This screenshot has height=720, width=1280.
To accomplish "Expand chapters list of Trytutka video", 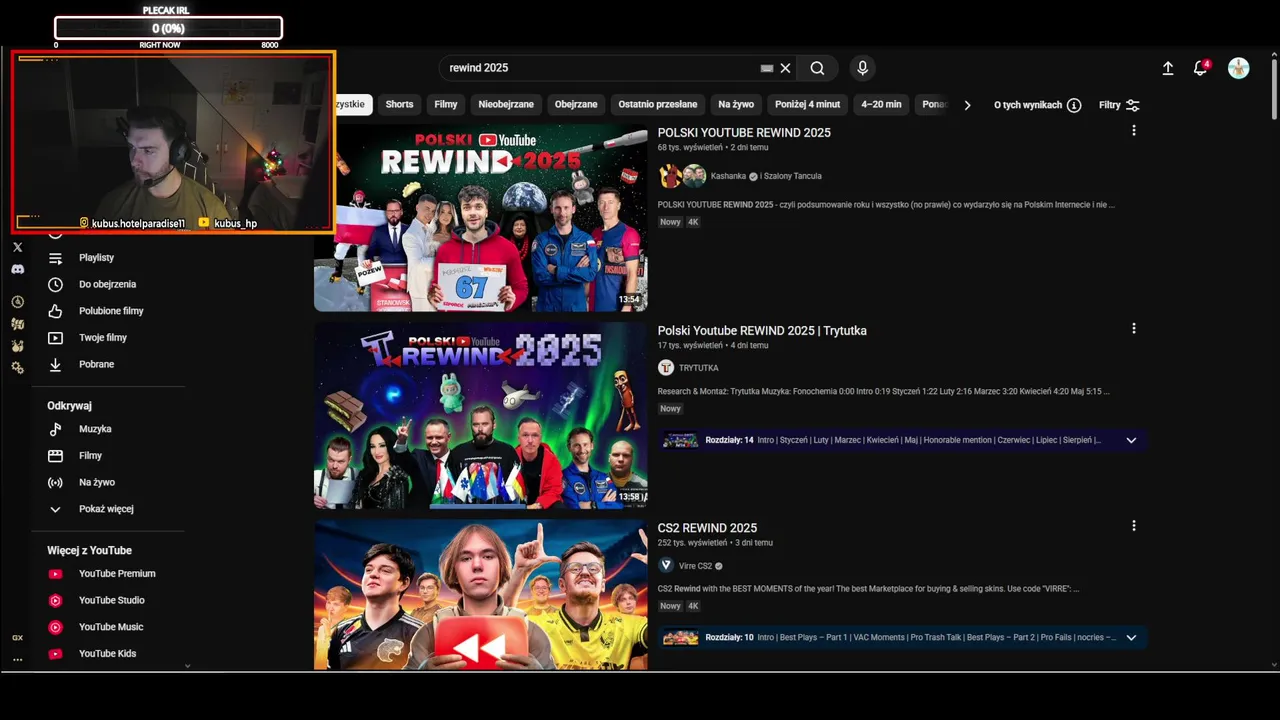I will [1131, 440].
